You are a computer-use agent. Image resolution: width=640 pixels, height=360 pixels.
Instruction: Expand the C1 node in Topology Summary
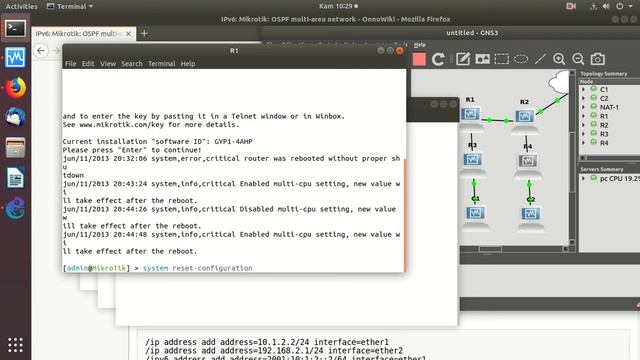(583, 89)
